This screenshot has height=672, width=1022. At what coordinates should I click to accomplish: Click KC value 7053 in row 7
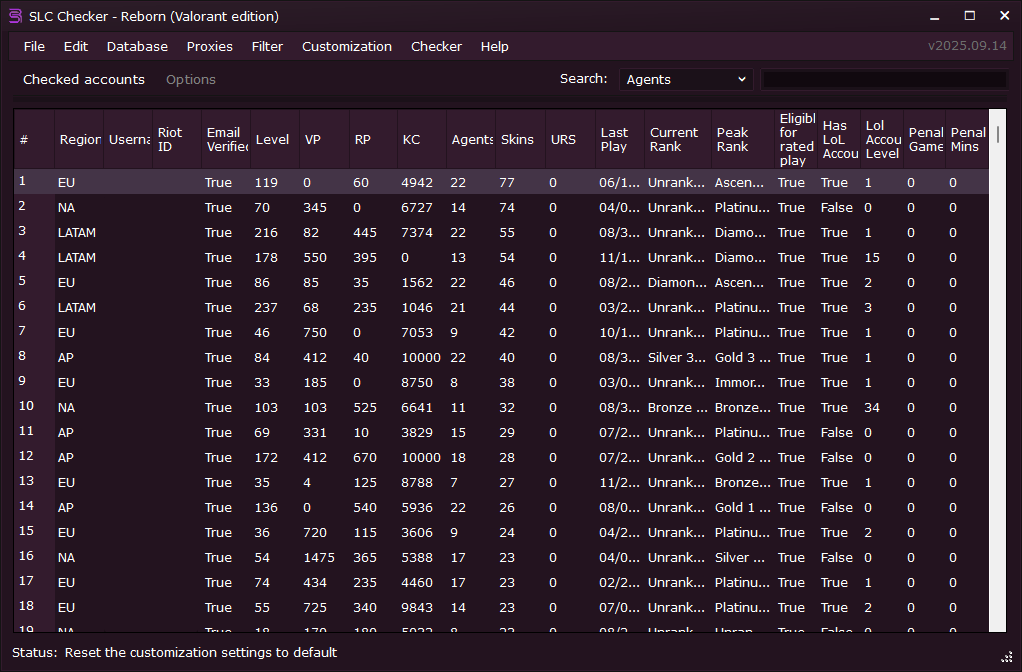pos(417,332)
